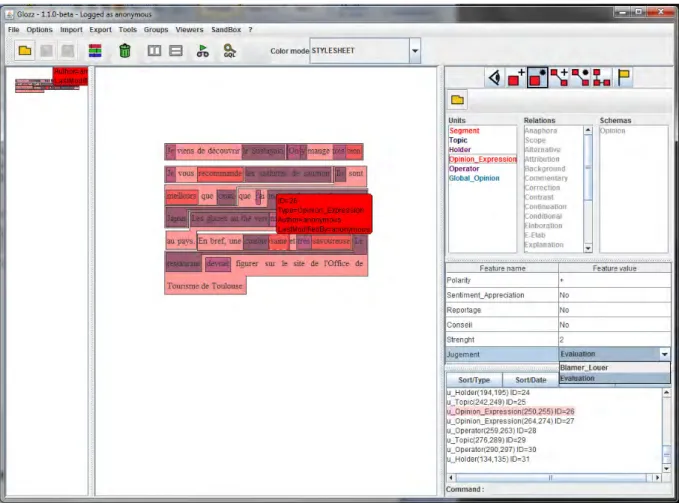
Task: Select Explanation relation type
Action: (544, 245)
